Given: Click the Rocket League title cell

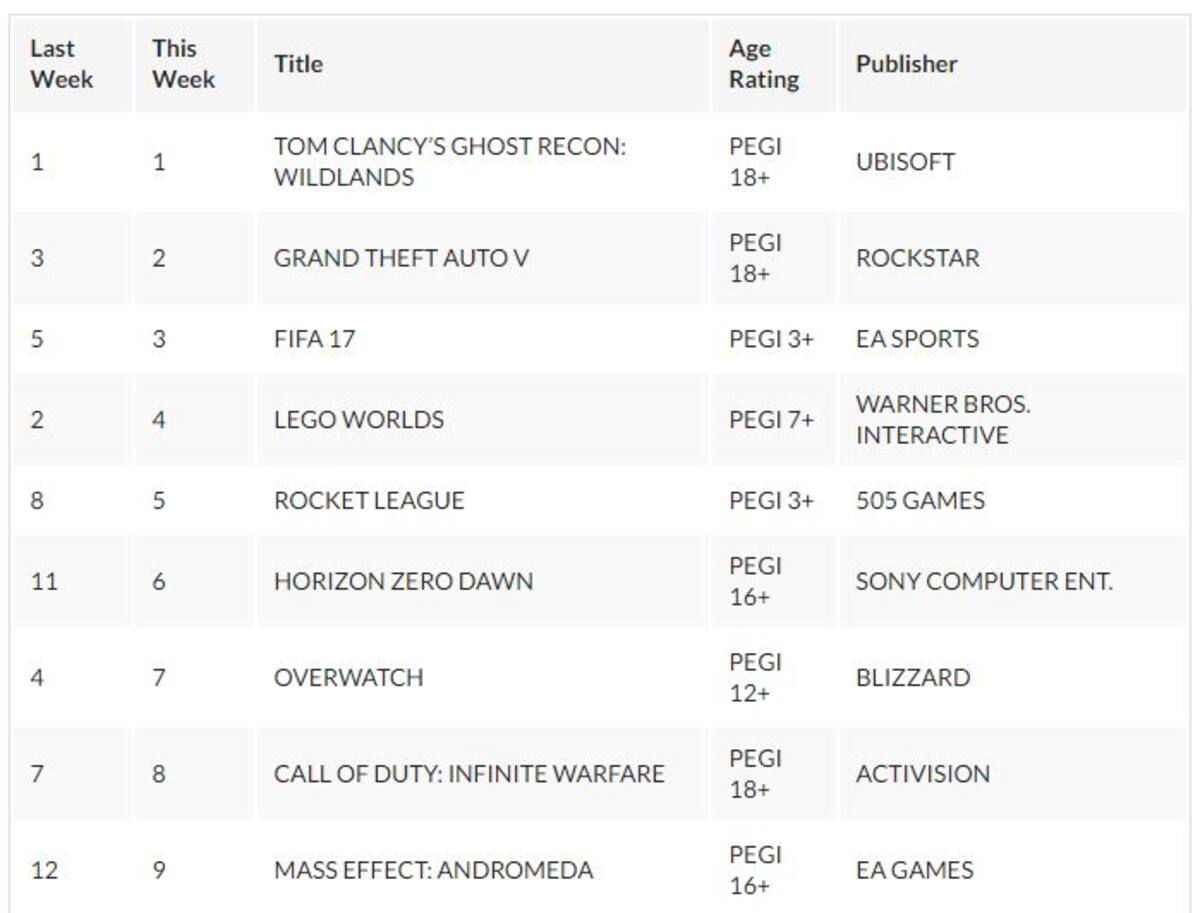Looking at the screenshot, I should click(483, 500).
